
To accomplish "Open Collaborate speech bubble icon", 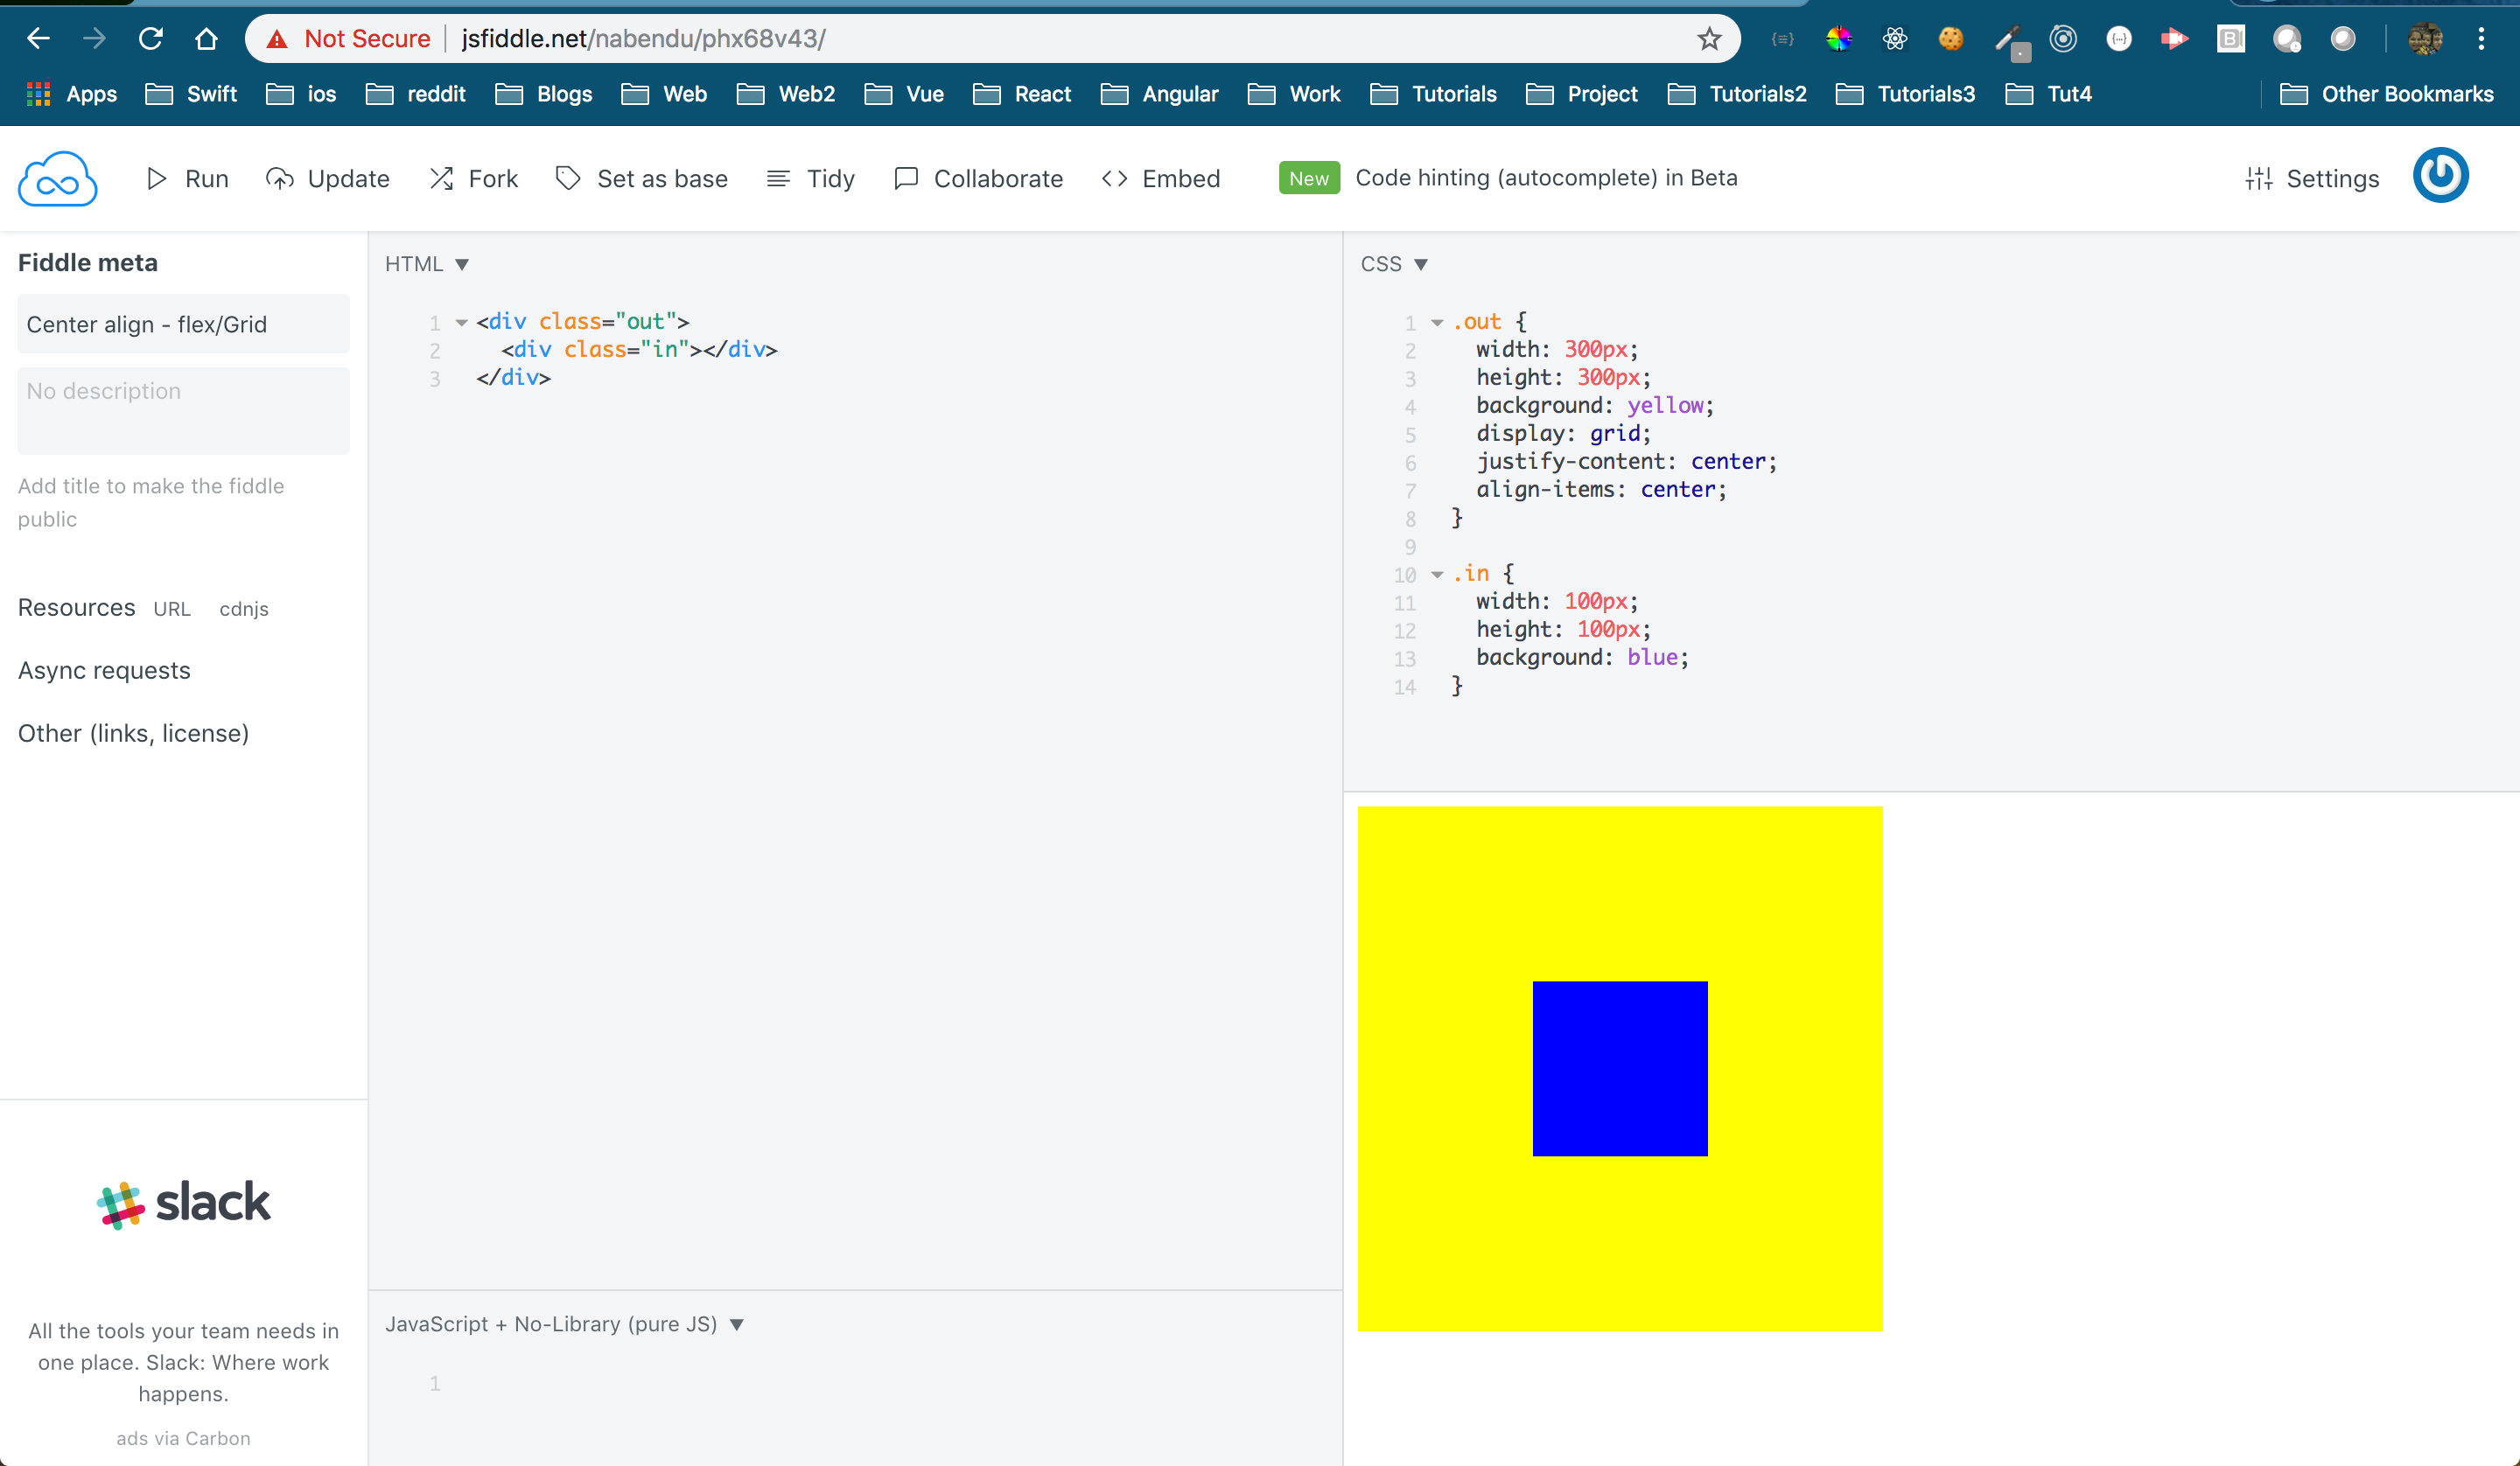I will click(x=906, y=179).
